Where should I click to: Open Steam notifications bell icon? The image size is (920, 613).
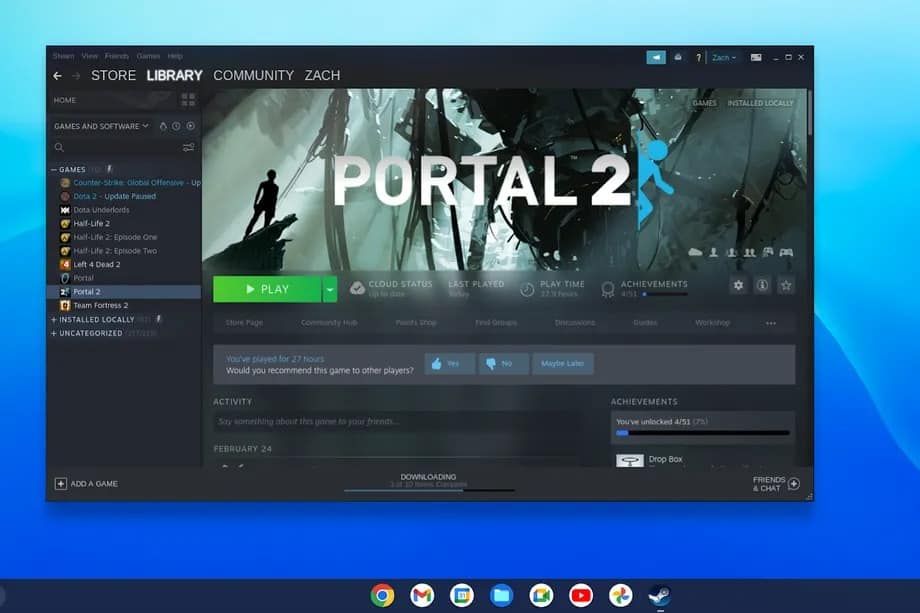pyautogui.click(x=676, y=57)
